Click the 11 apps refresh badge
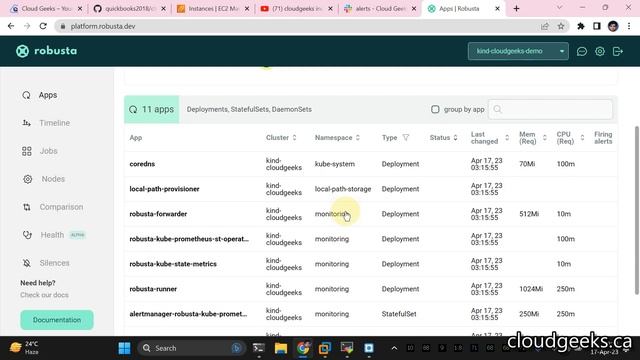Viewport: 640px width, 360px height. click(151, 109)
